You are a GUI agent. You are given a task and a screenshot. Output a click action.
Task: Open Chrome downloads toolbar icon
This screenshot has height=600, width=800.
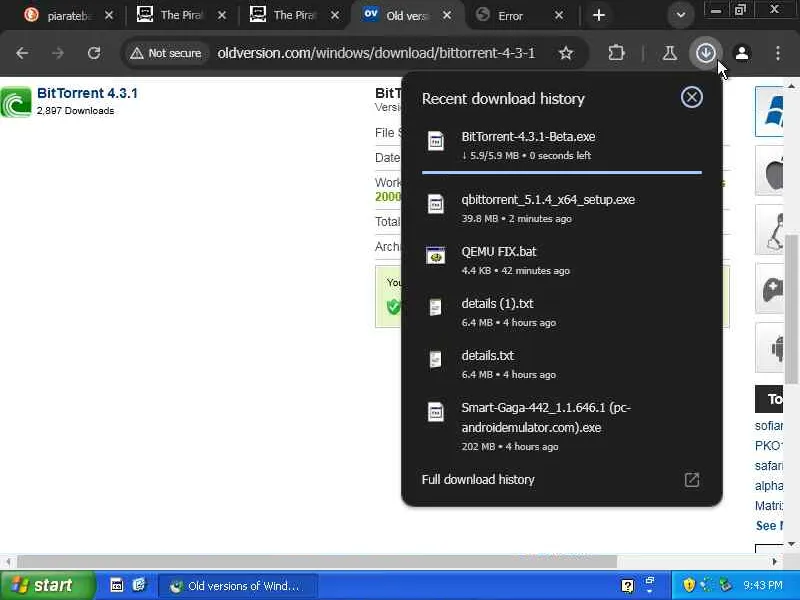(706, 53)
